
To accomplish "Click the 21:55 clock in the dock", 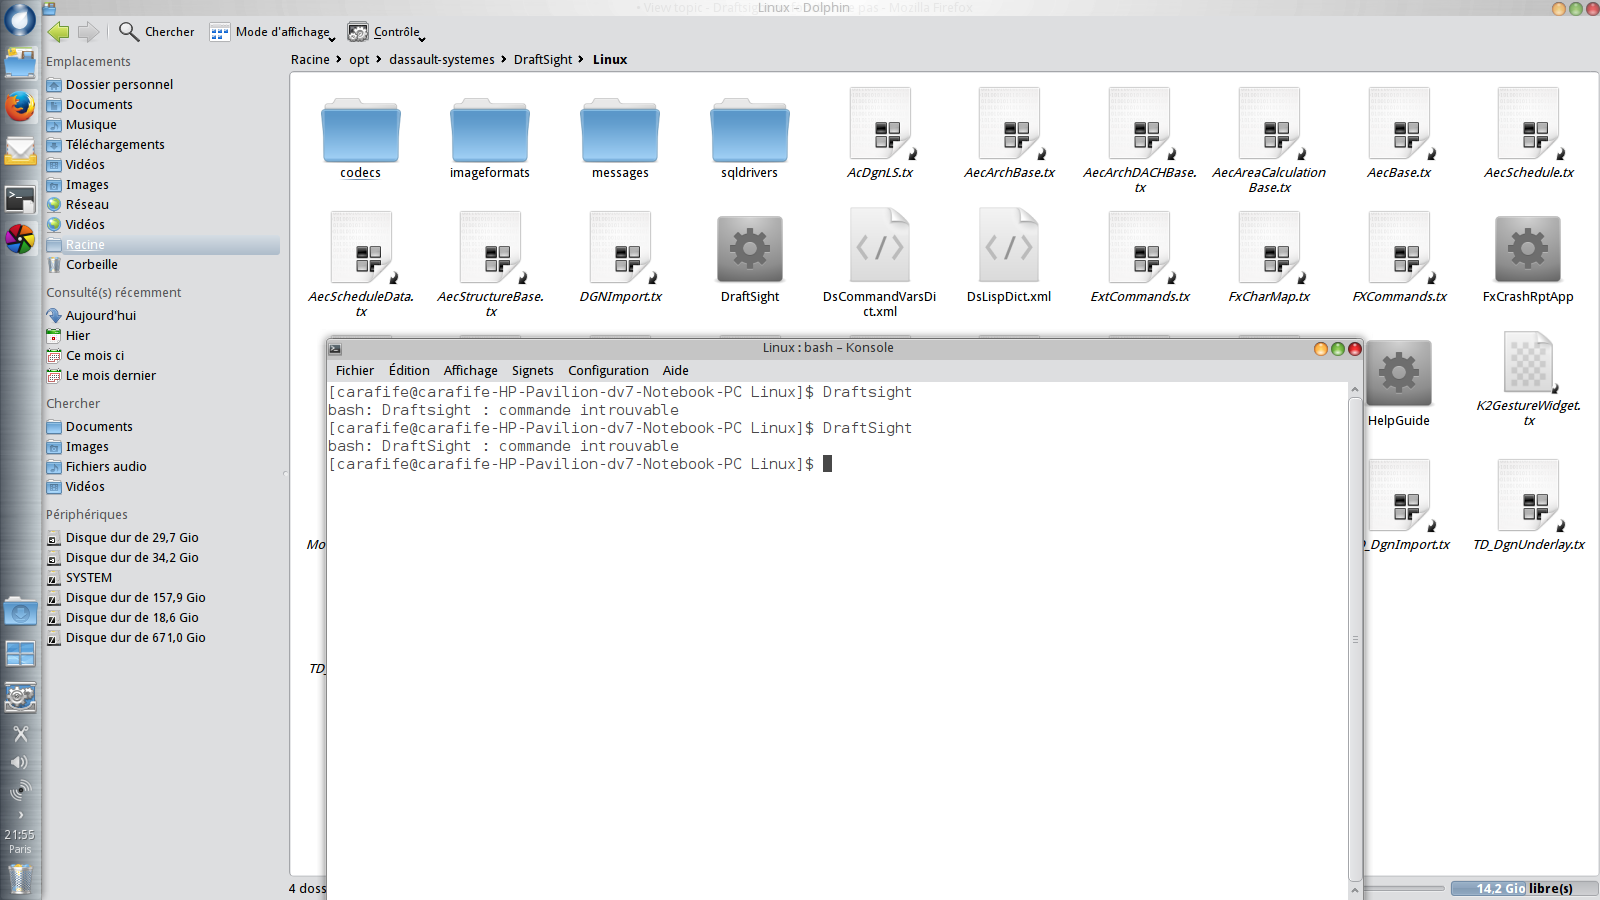I will pyautogui.click(x=20, y=835).
